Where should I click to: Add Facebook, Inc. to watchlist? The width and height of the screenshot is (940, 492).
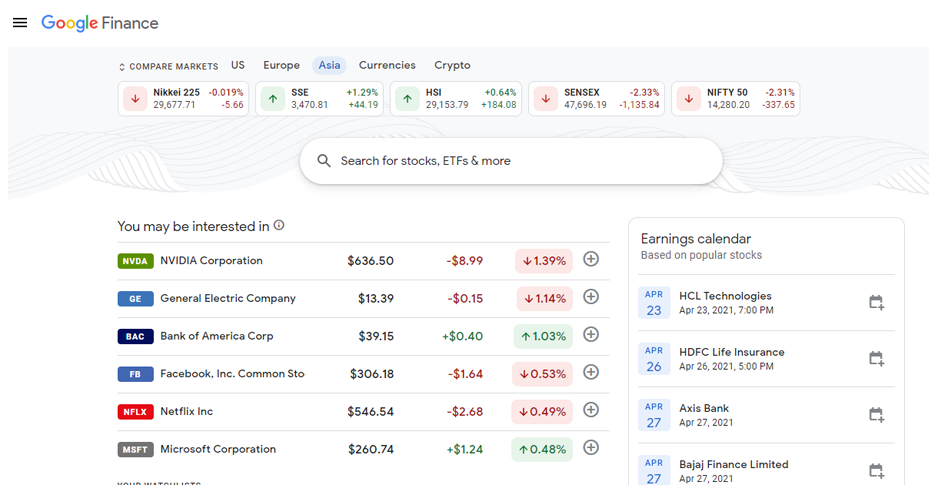tap(591, 372)
